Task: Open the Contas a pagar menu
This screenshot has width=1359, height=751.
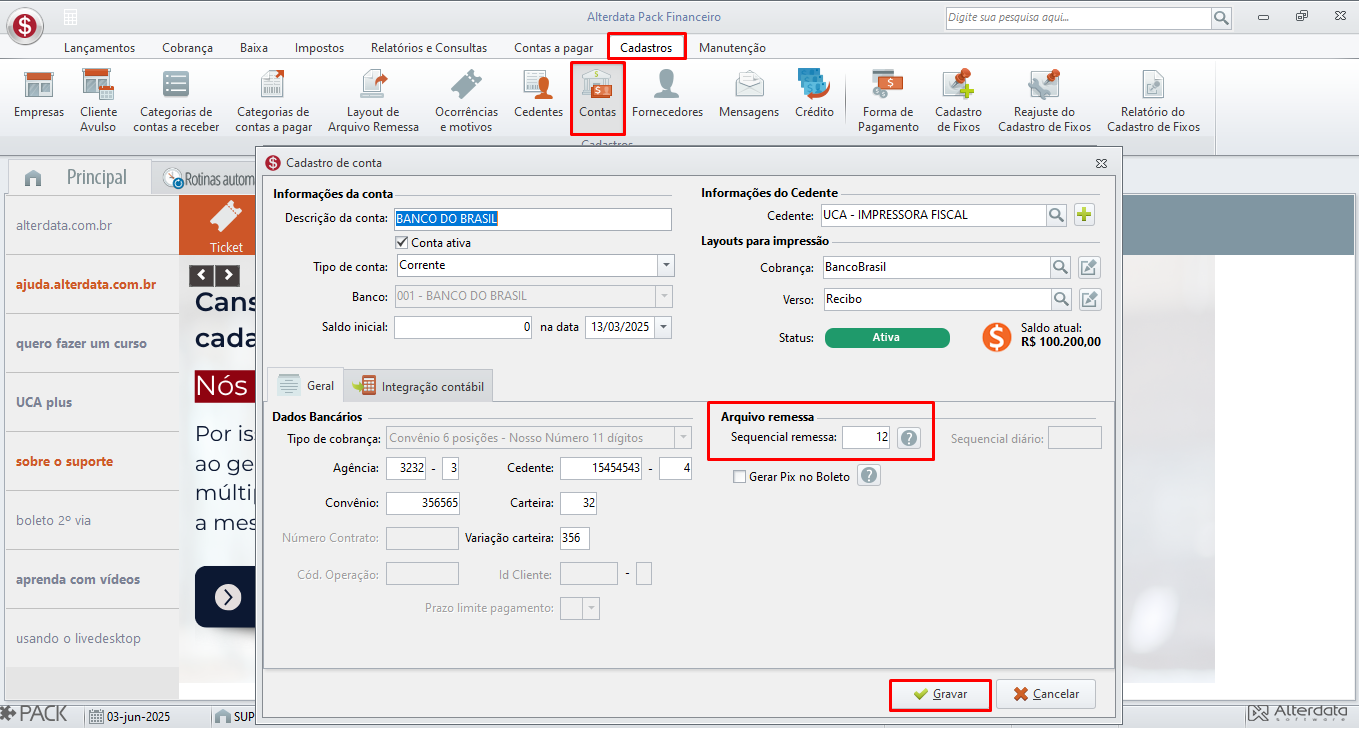Action: [x=553, y=47]
